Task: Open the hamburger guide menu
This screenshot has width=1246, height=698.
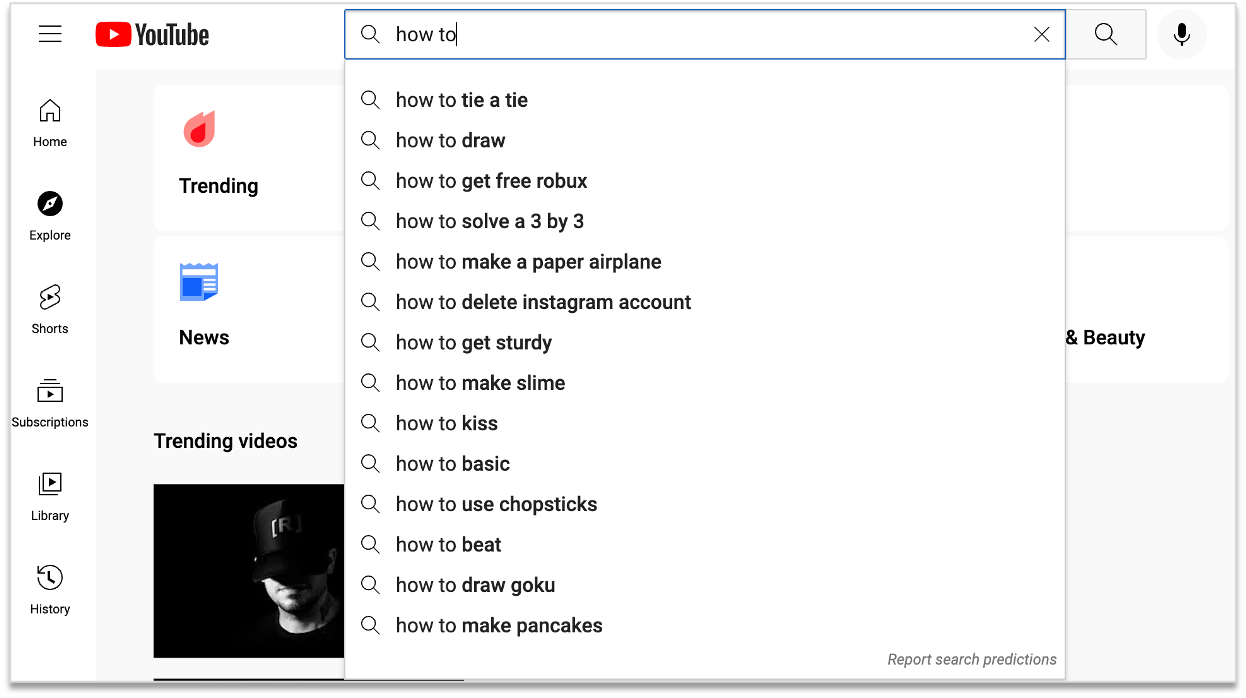Action: pos(50,34)
